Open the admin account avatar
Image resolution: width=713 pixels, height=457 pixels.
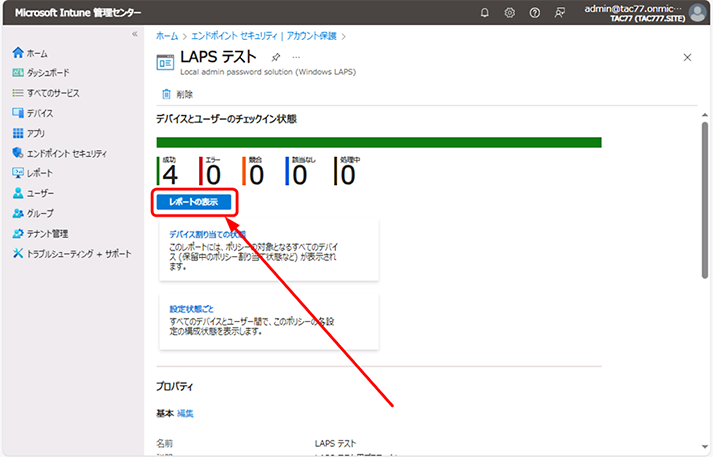698,13
